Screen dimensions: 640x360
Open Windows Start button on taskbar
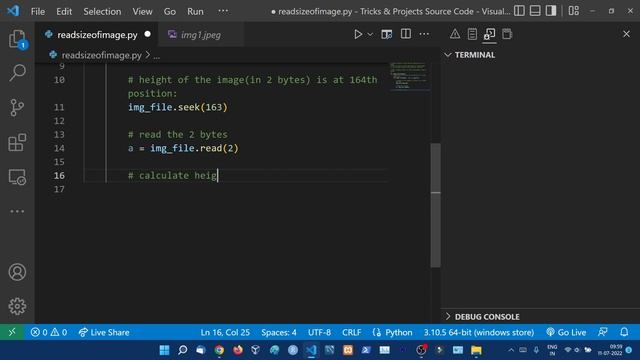(x=164, y=350)
